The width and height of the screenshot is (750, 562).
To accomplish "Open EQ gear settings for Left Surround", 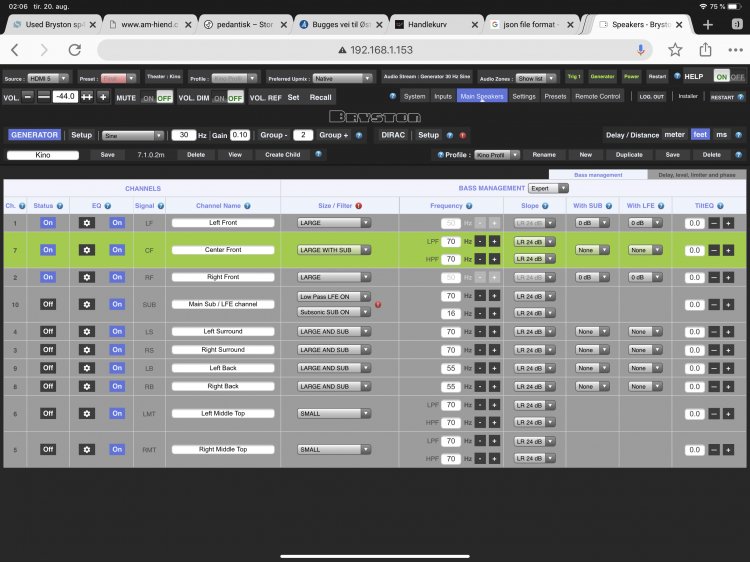I will pos(87,331).
